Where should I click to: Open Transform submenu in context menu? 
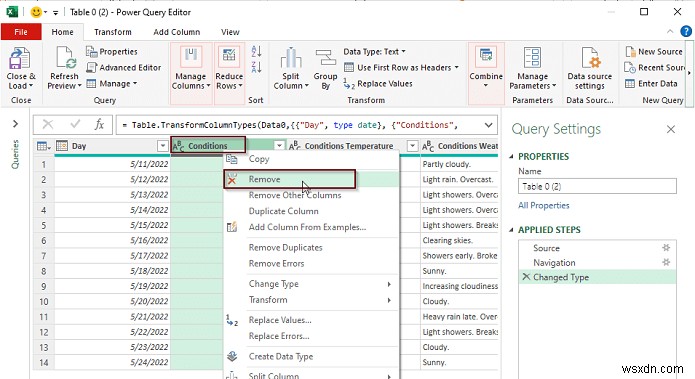[311, 300]
